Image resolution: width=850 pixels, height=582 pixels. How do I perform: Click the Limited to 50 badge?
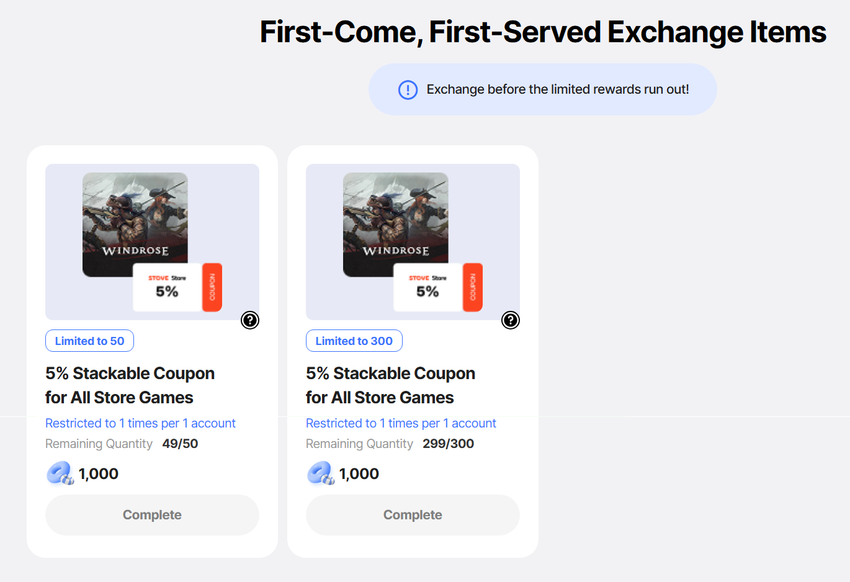point(90,341)
